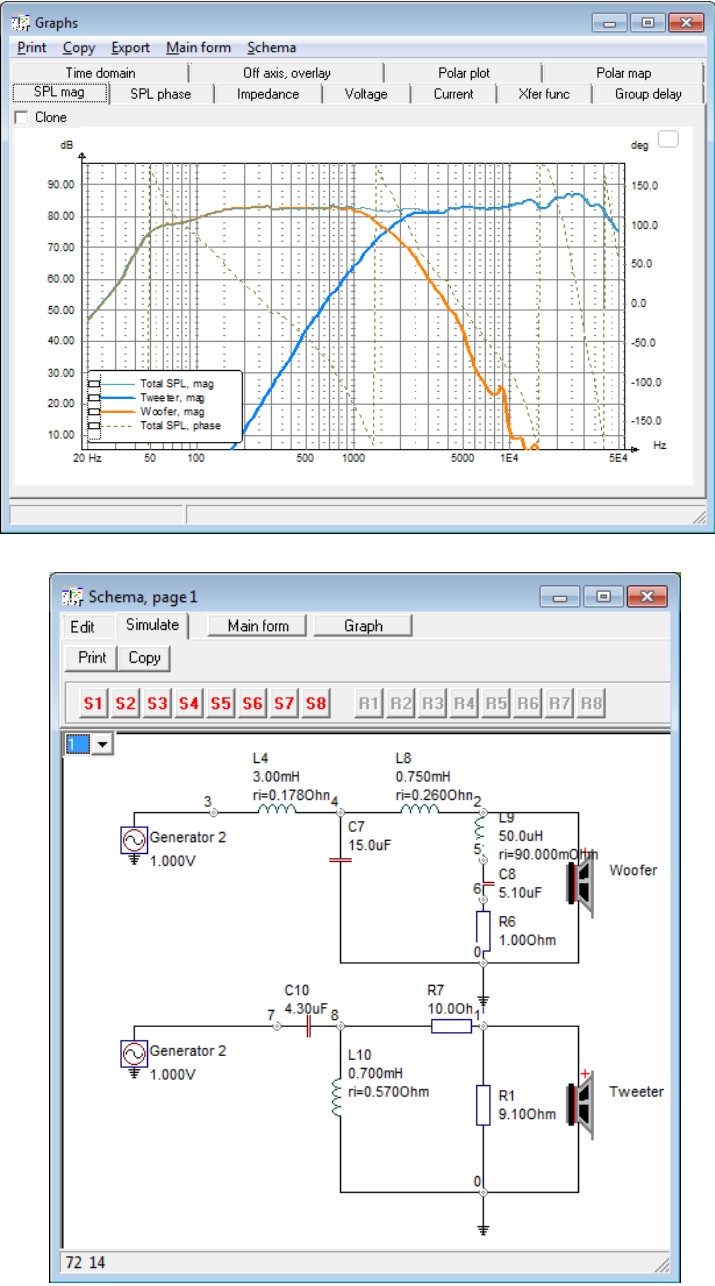715x1286 pixels.
Task: Open the schema page number dropdown
Action: (x=103, y=745)
